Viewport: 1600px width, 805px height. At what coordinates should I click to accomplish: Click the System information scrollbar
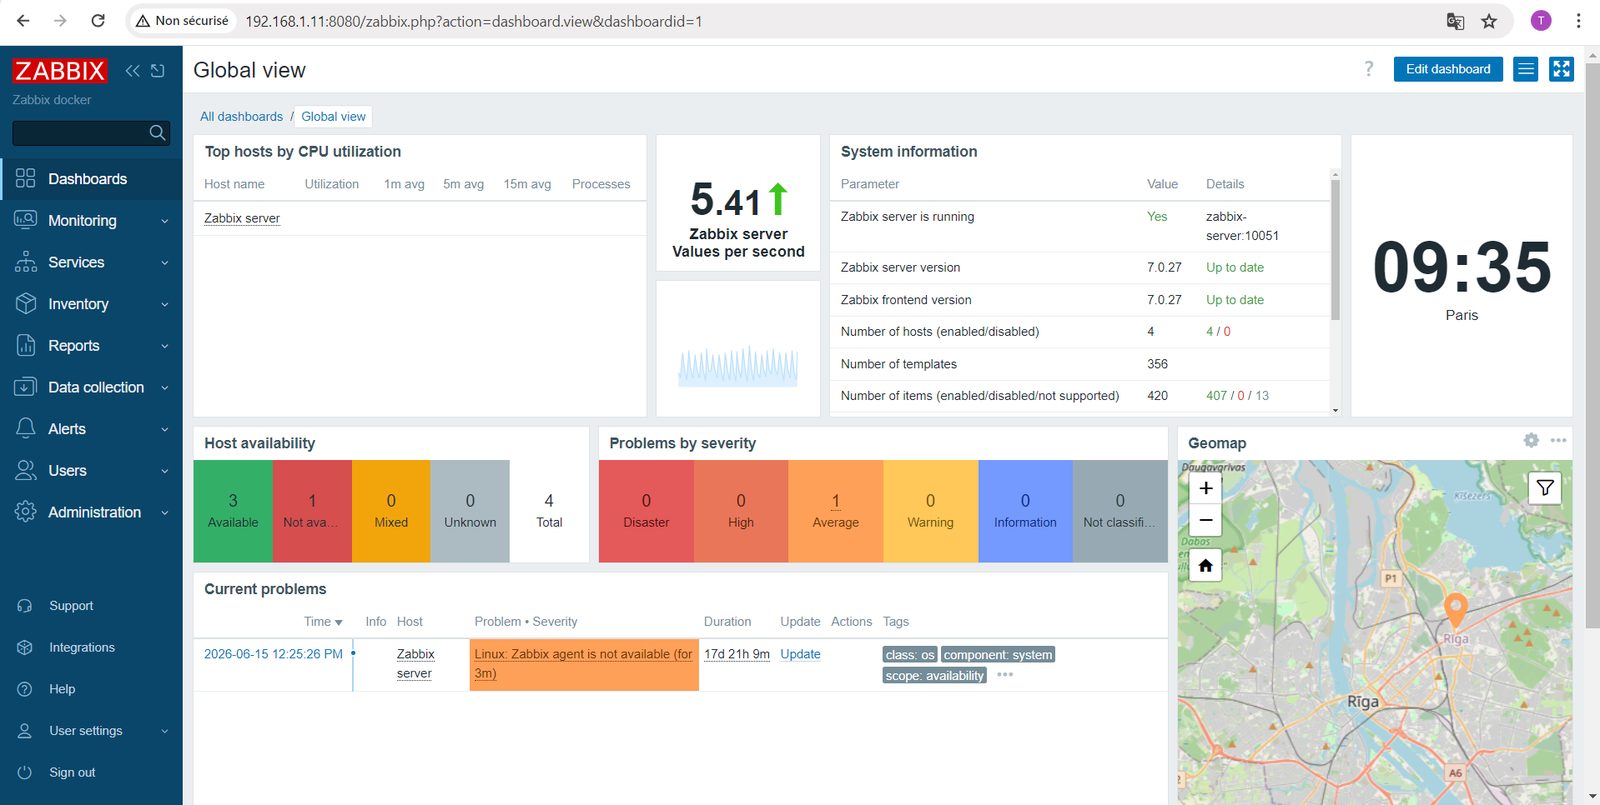(x=1335, y=250)
